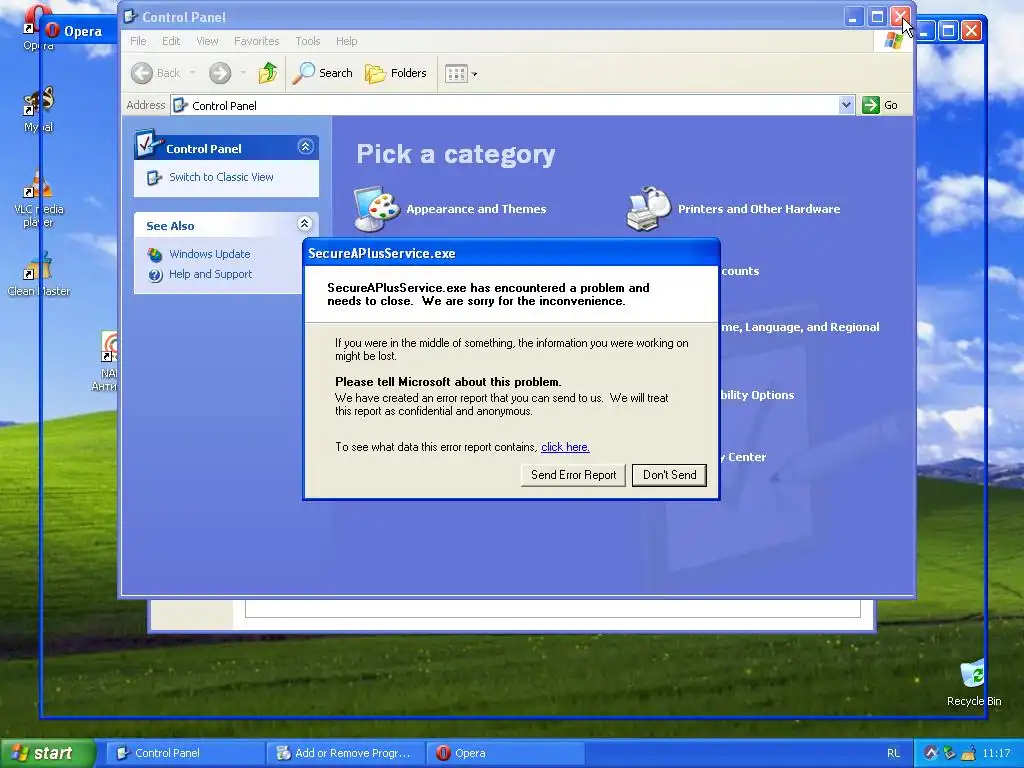Open the Favorites menu

tap(257, 41)
